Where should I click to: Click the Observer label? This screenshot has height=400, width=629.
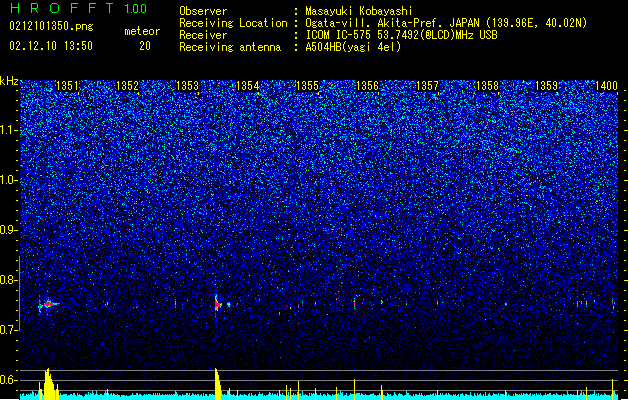coord(203,11)
